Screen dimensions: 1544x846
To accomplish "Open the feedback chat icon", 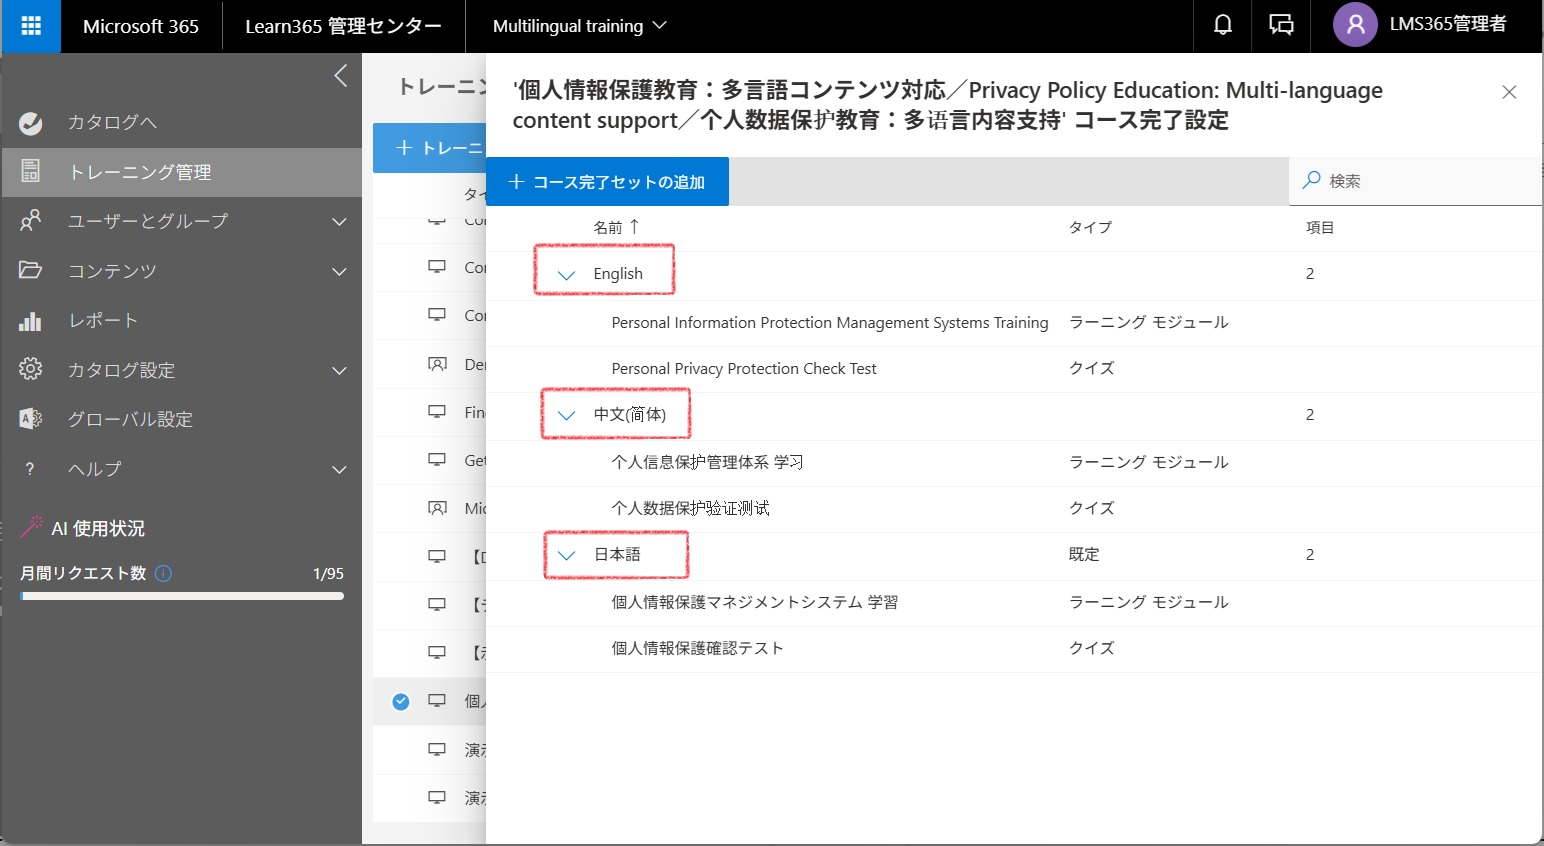I will (x=1281, y=25).
